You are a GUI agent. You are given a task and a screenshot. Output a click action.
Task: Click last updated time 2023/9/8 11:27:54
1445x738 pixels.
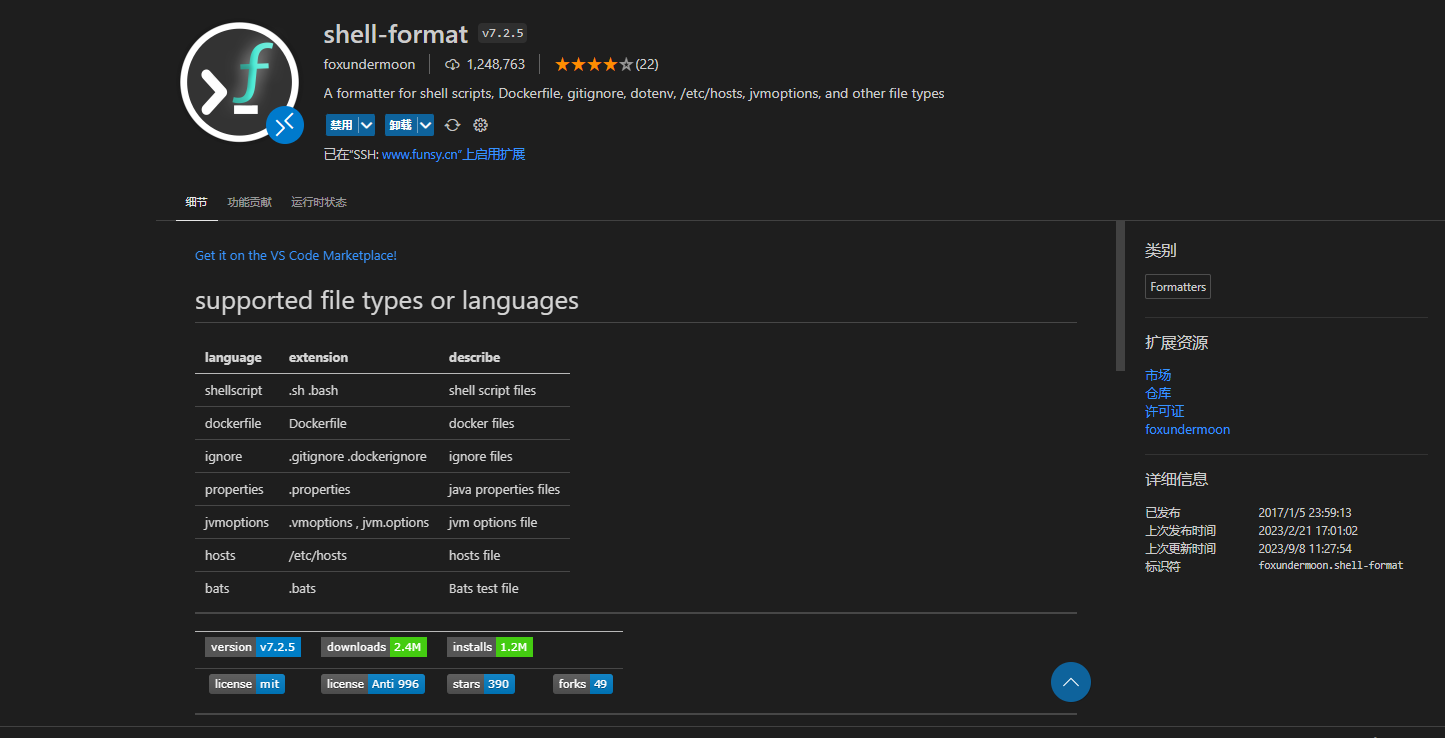point(1305,548)
